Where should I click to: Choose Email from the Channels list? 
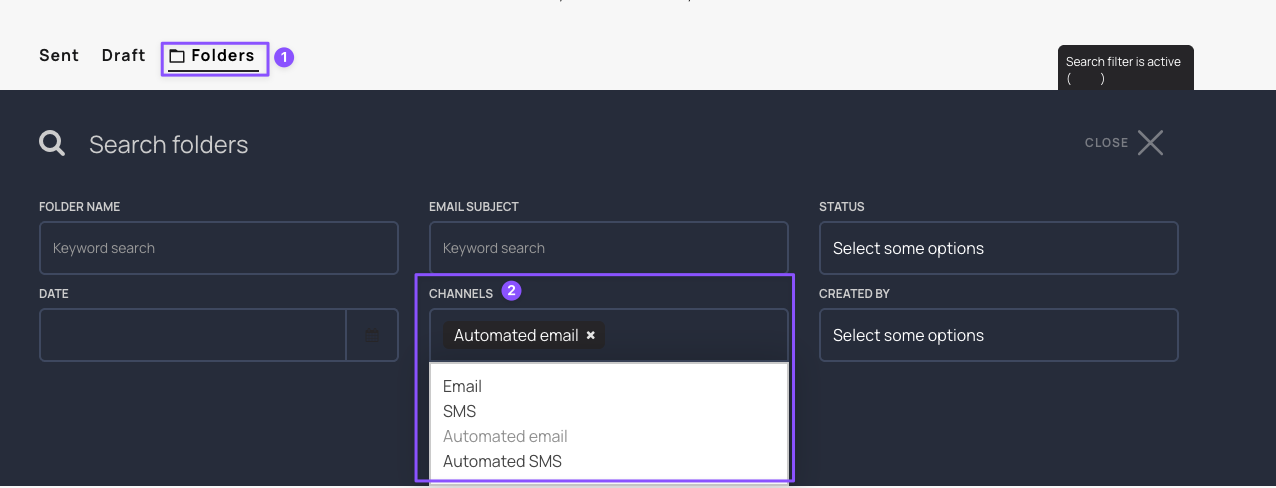tap(462, 386)
